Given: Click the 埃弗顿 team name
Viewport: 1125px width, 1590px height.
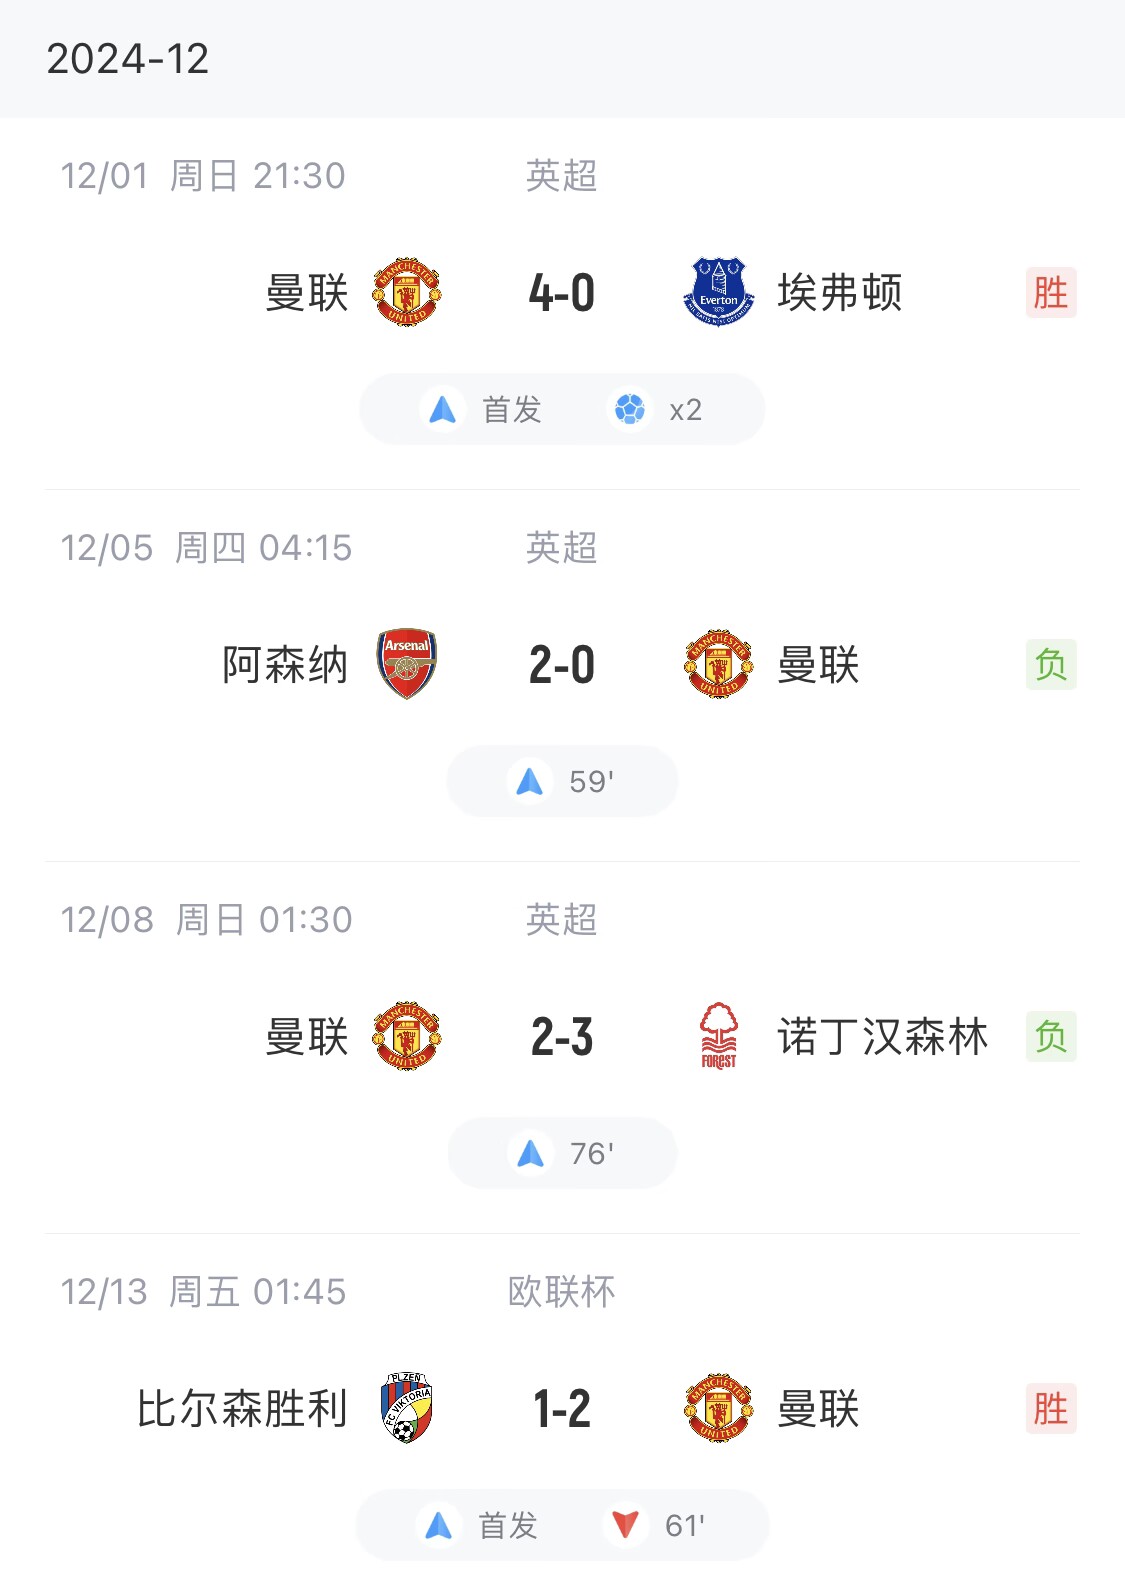Looking at the screenshot, I should tap(840, 293).
